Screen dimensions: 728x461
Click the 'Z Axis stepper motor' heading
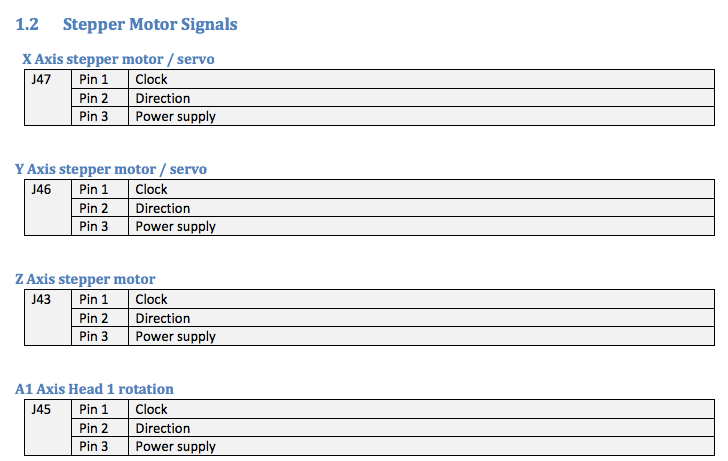85,279
